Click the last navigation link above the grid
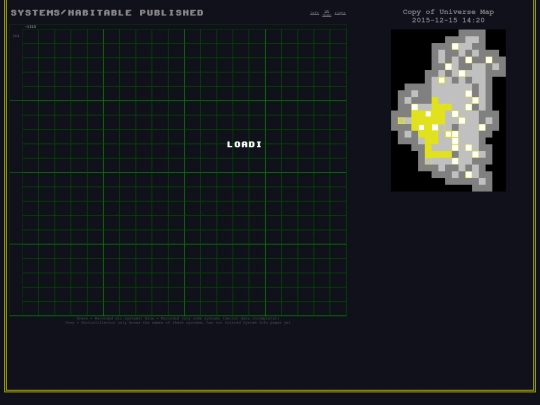Screen dimensions: 540x405 [x=340, y=13]
